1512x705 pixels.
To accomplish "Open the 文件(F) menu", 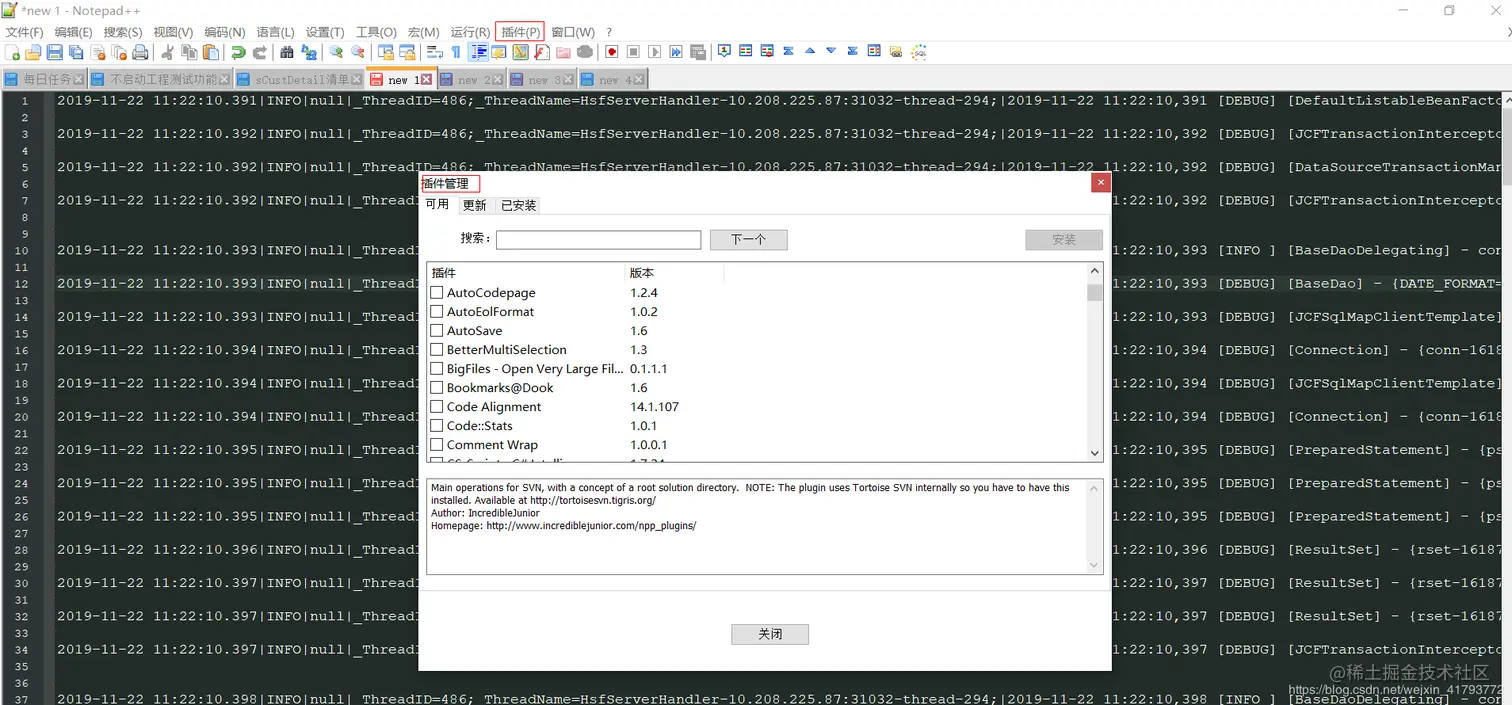I will pos(25,32).
